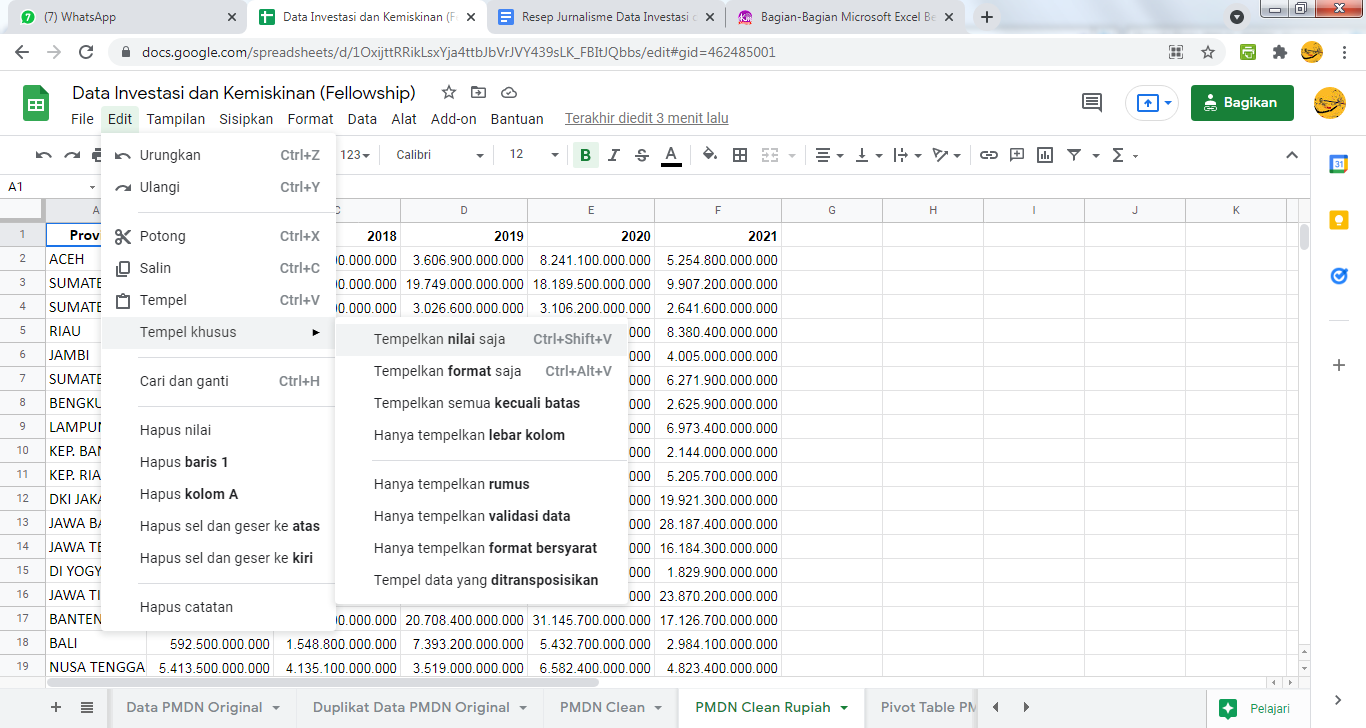
Task: Click the green Bagikan share button
Action: pyautogui.click(x=1241, y=103)
